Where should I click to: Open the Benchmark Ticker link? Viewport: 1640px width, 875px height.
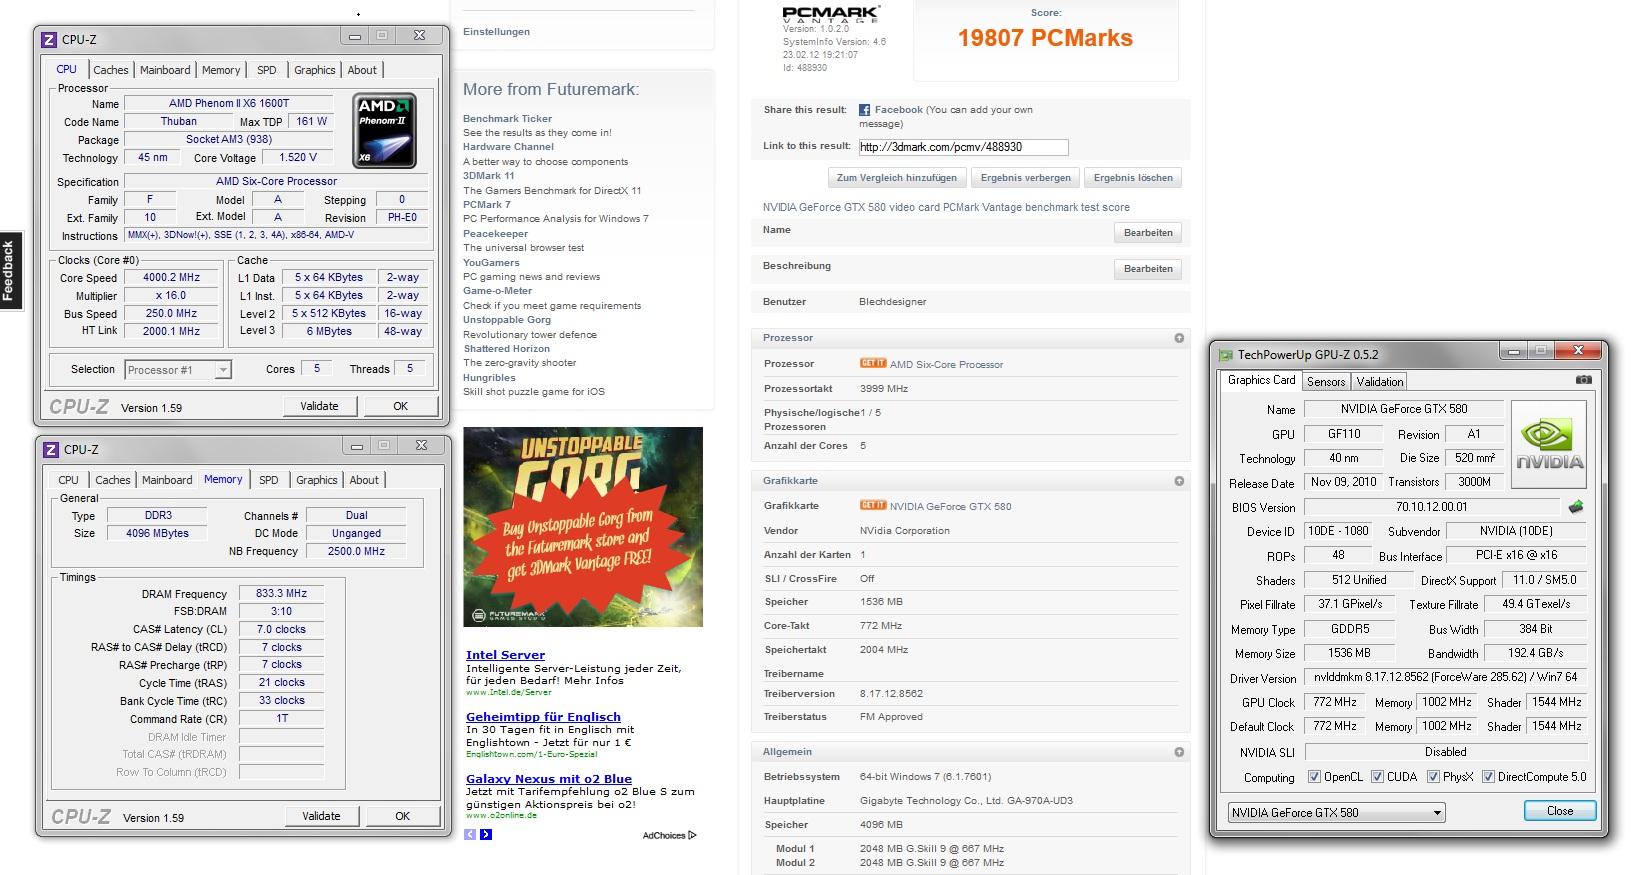pyautogui.click(x=507, y=119)
